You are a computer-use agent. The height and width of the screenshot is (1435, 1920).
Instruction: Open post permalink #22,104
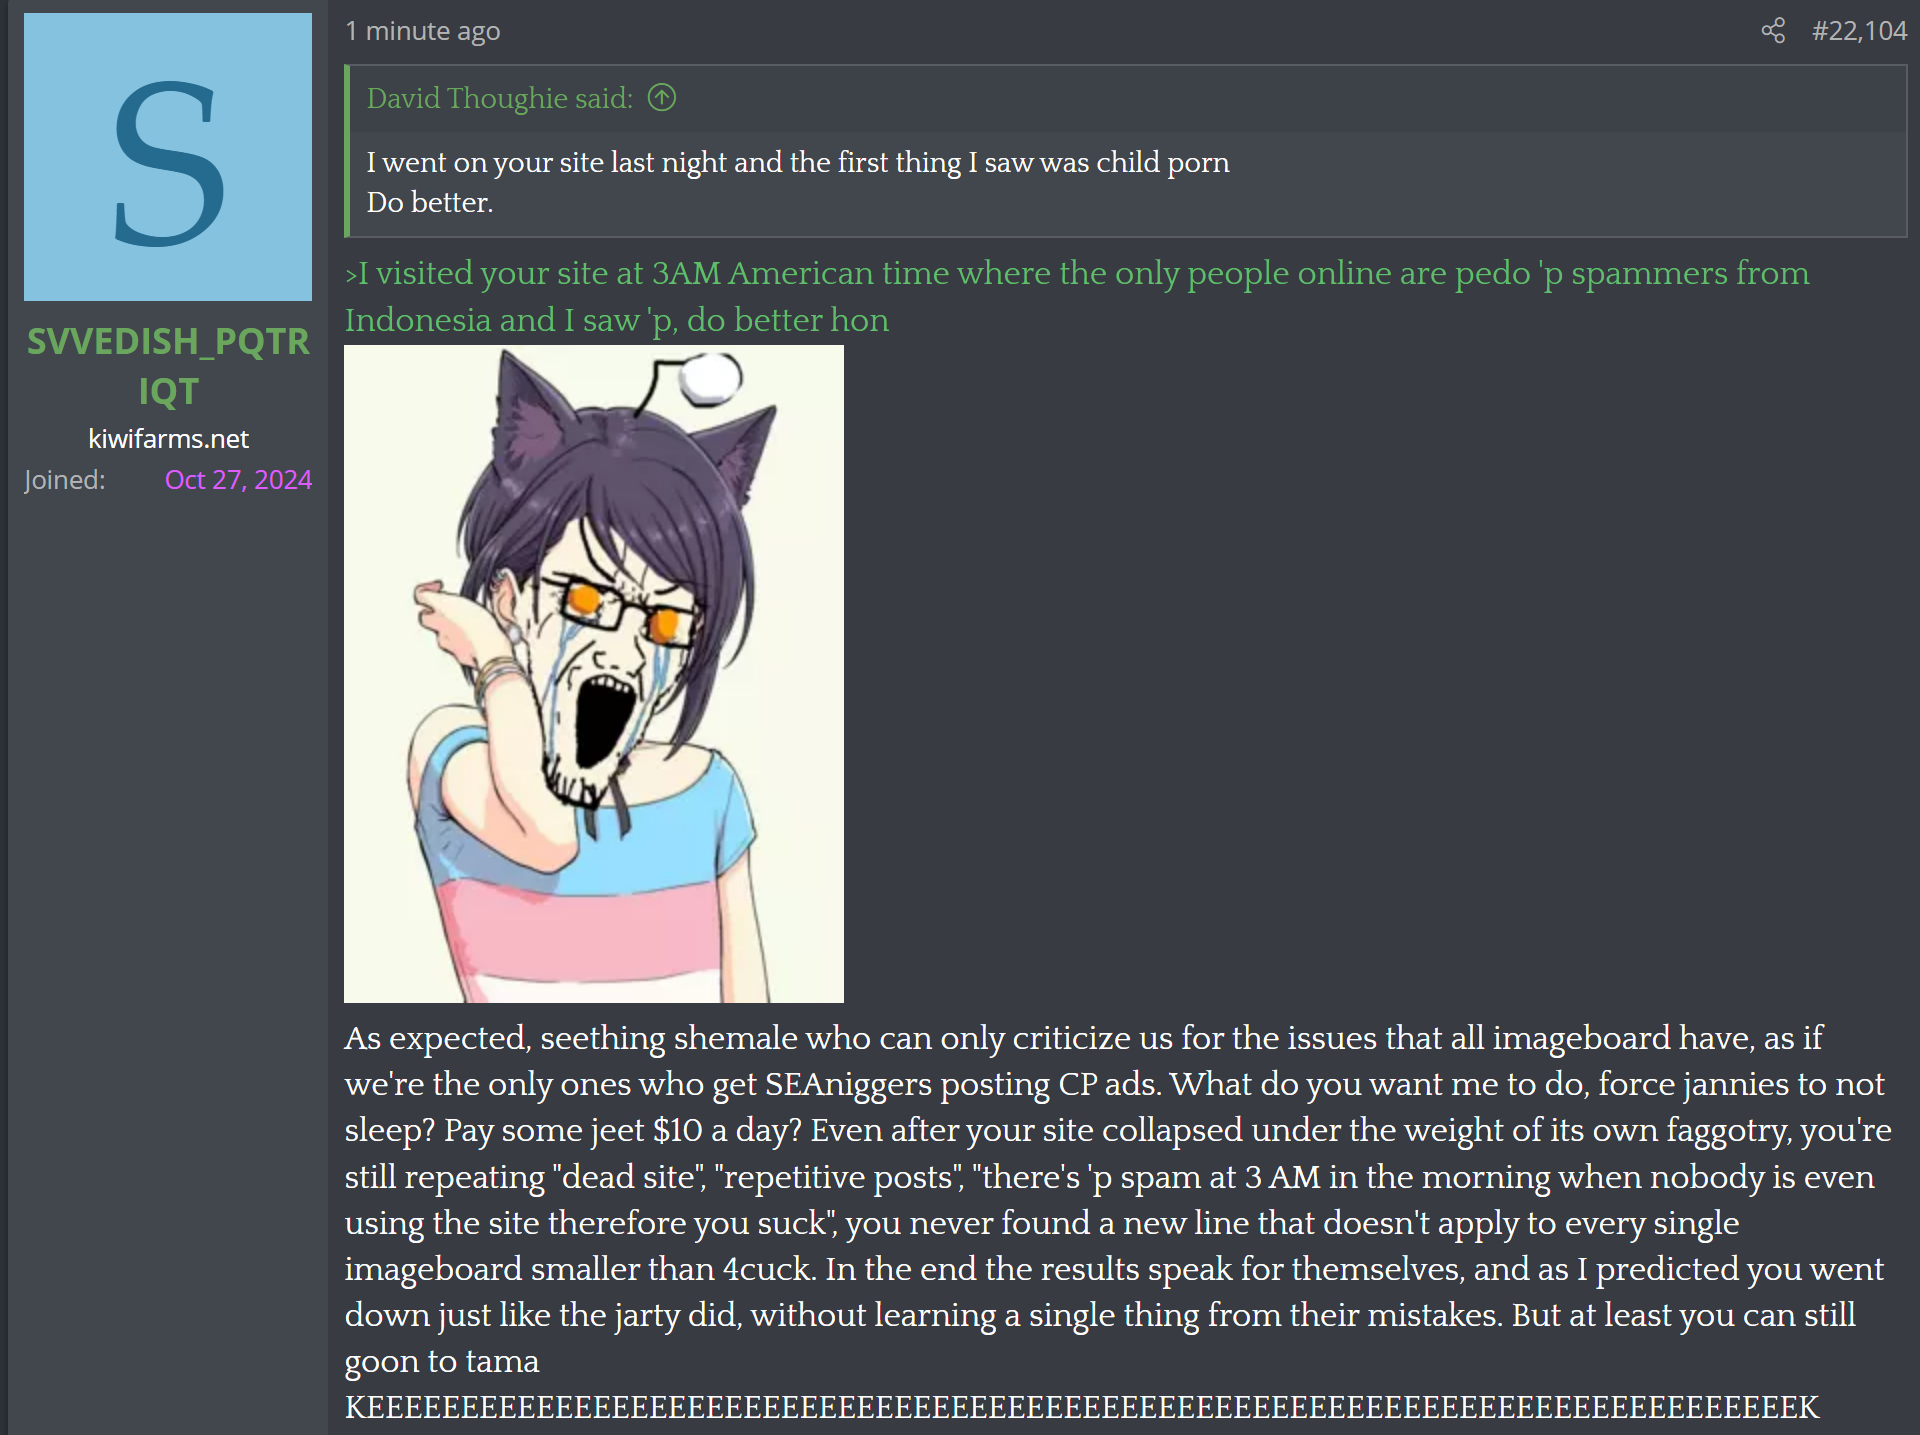(x=1859, y=31)
